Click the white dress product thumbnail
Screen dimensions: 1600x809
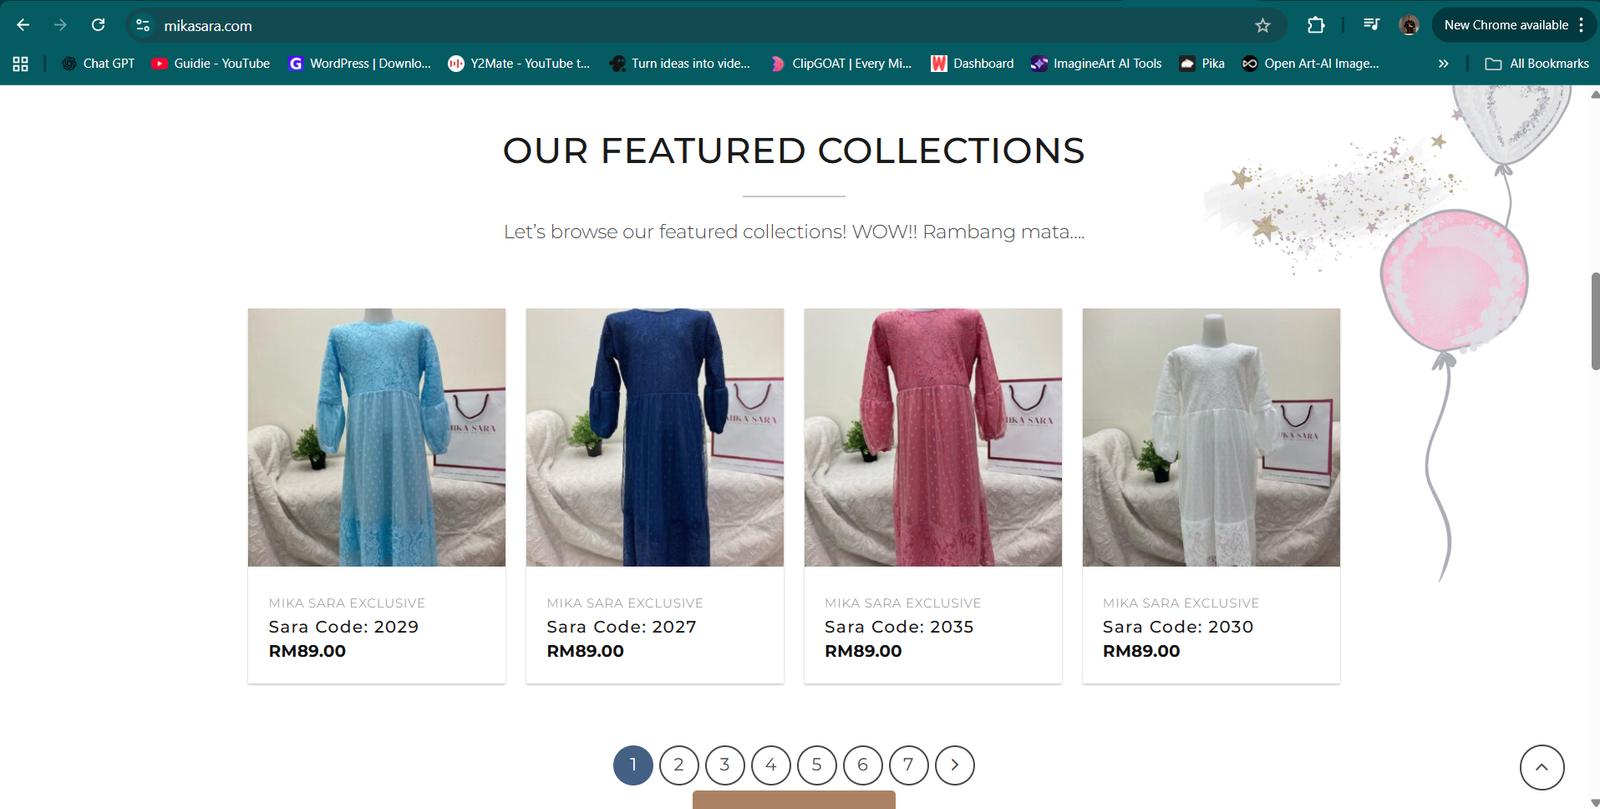(1210, 436)
